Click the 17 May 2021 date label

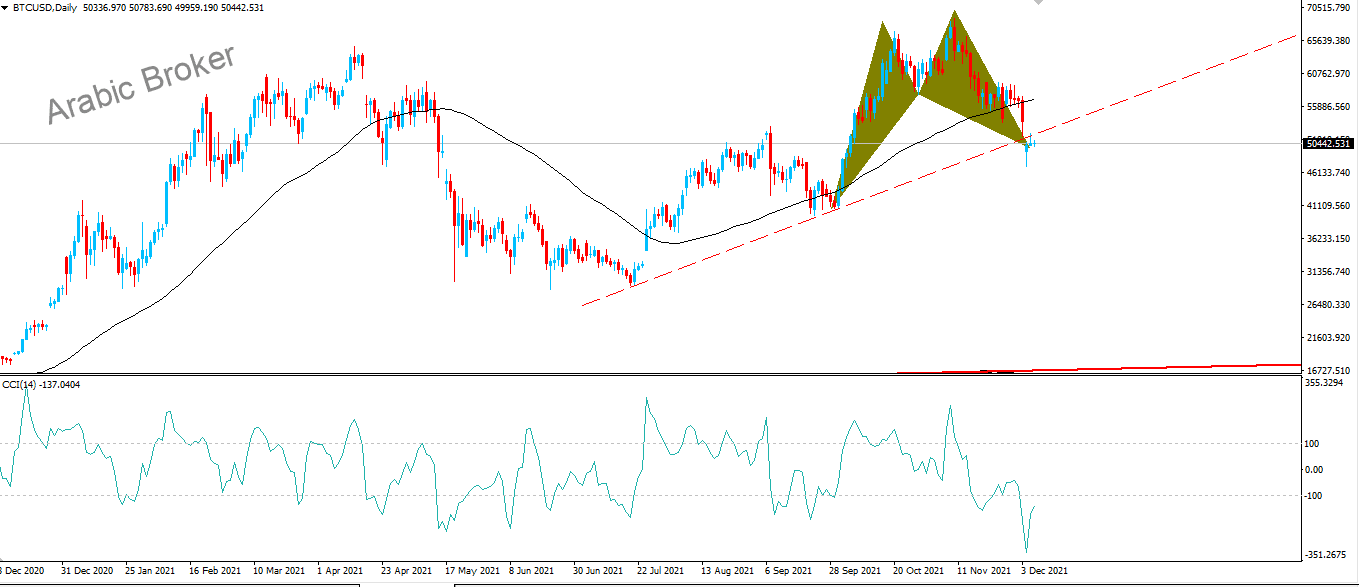coord(471,570)
